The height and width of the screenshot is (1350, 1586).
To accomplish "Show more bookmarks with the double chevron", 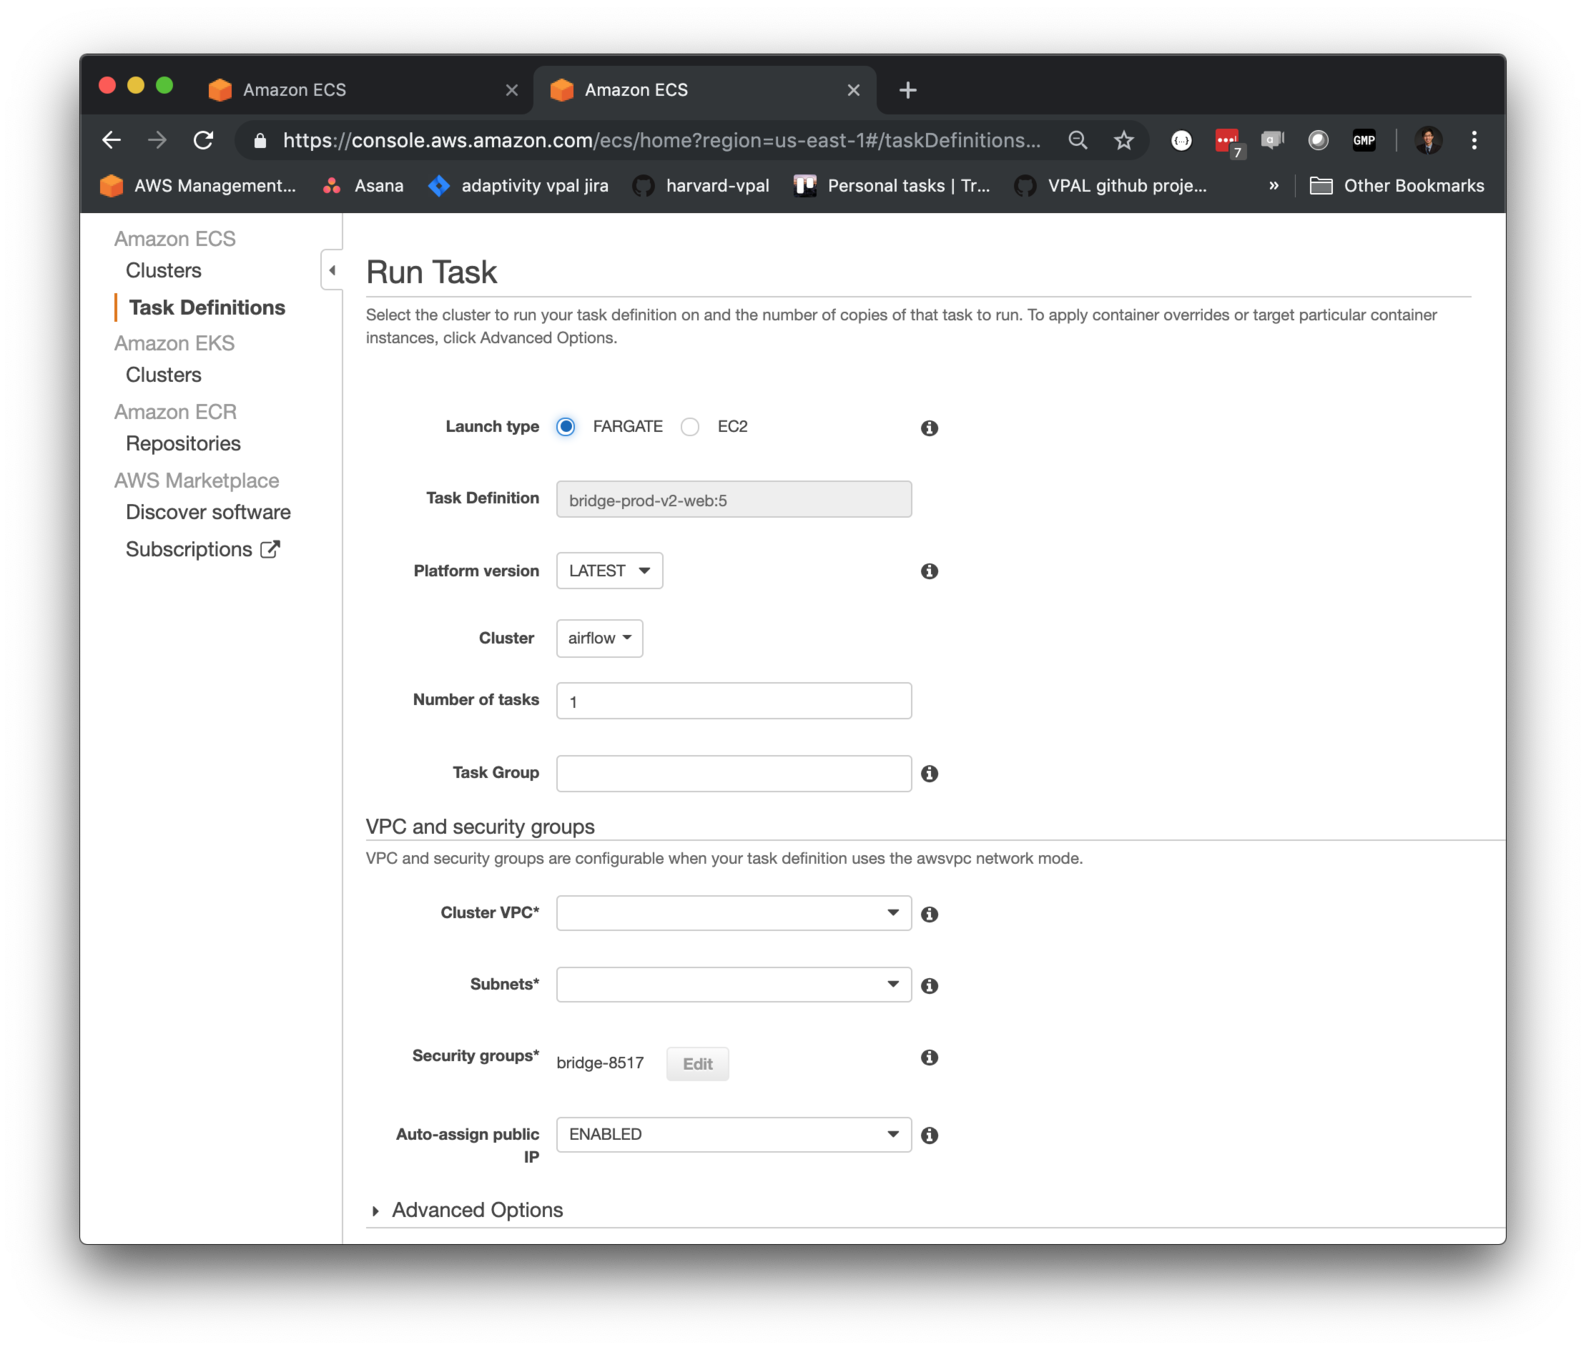I will pos(1273,186).
